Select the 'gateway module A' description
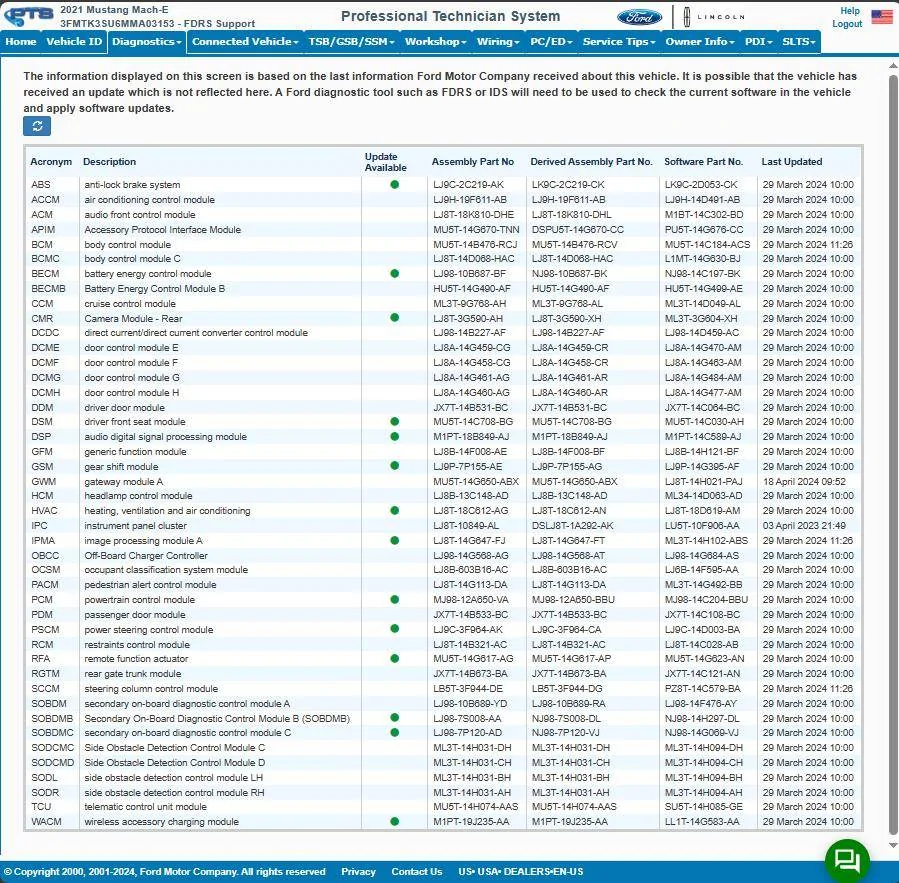Viewport: 899px width, 883px height. 124,482
